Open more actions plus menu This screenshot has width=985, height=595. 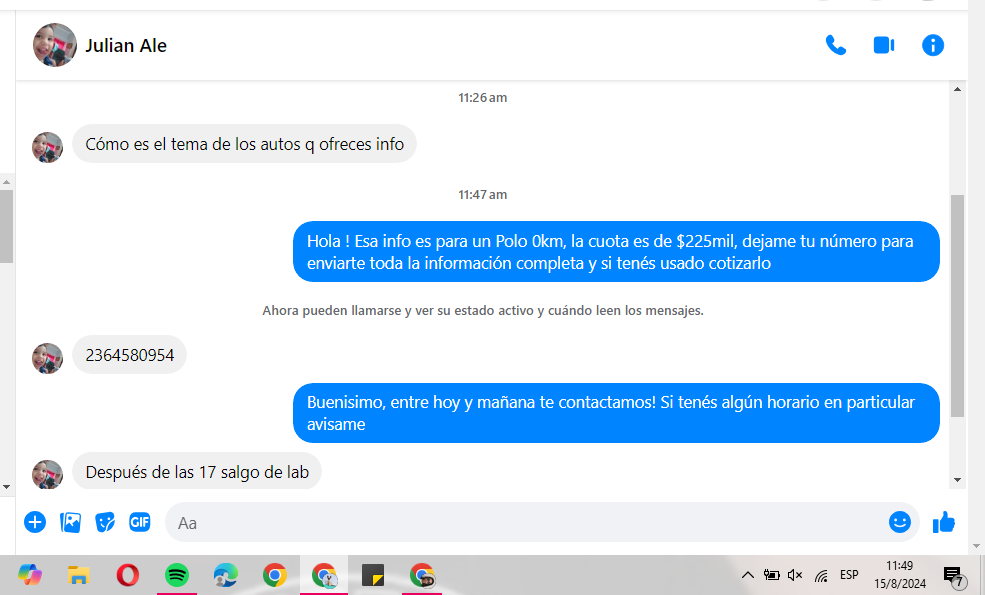click(x=35, y=522)
